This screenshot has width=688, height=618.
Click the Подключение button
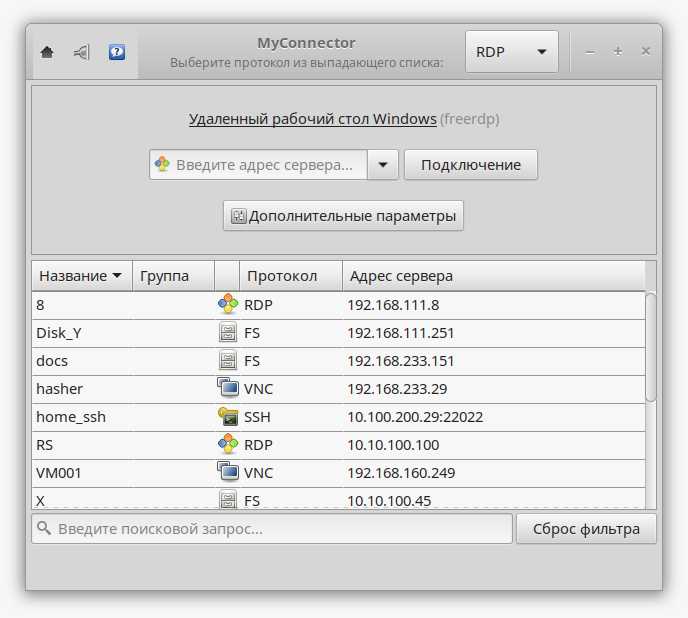point(471,165)
